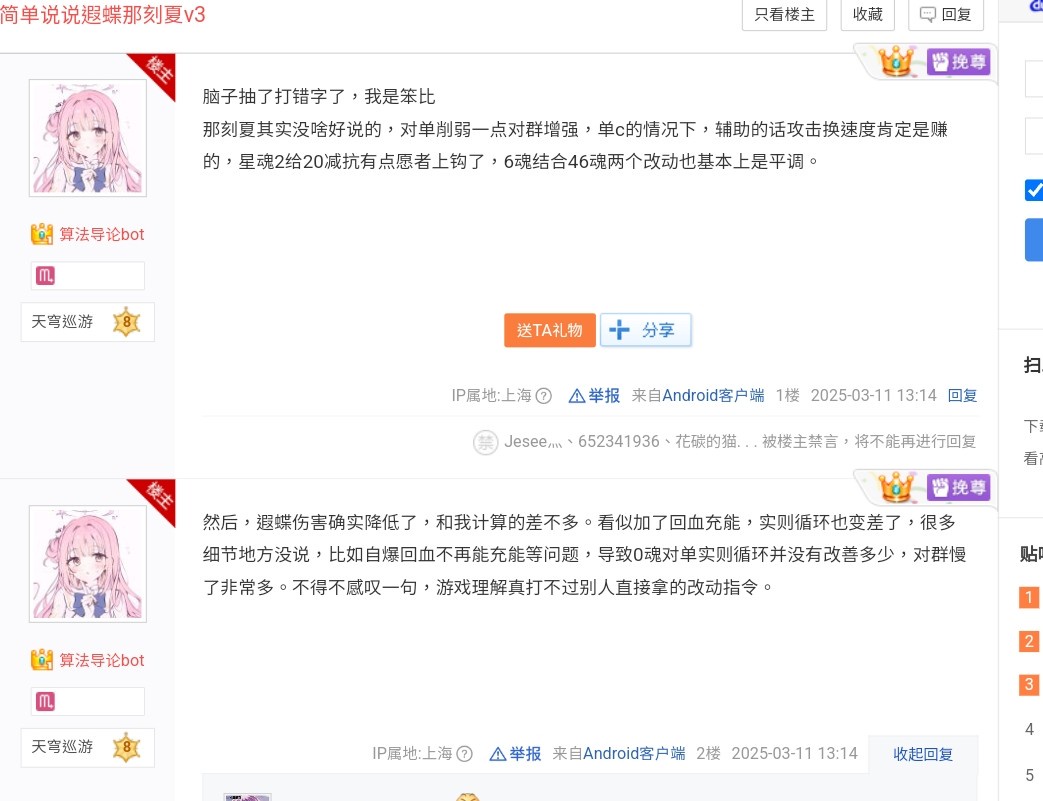Image resolution: width=1043 pixels, height=801 pixels.
Task: Collapse replies with 收起回复
Action: point(923,754)
